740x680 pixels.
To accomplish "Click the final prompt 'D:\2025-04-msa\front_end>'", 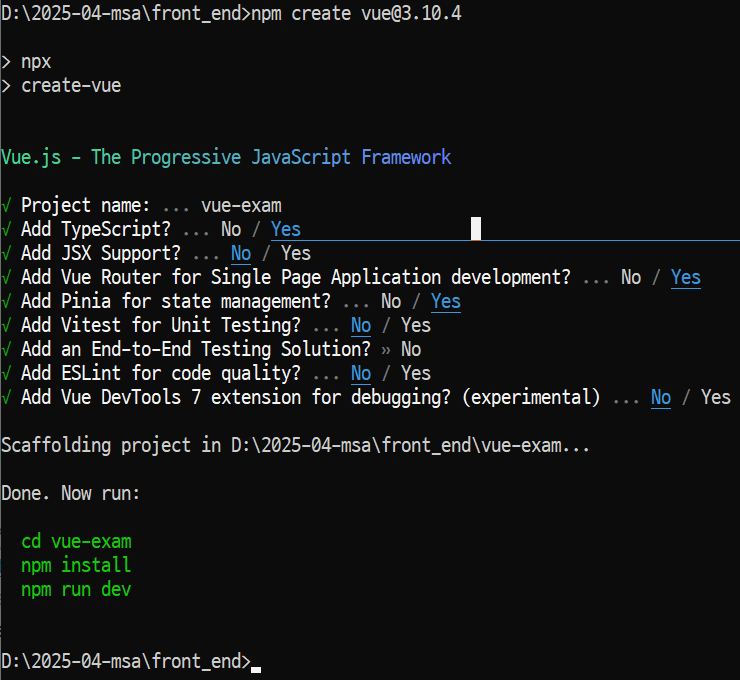I will point(126,662).
